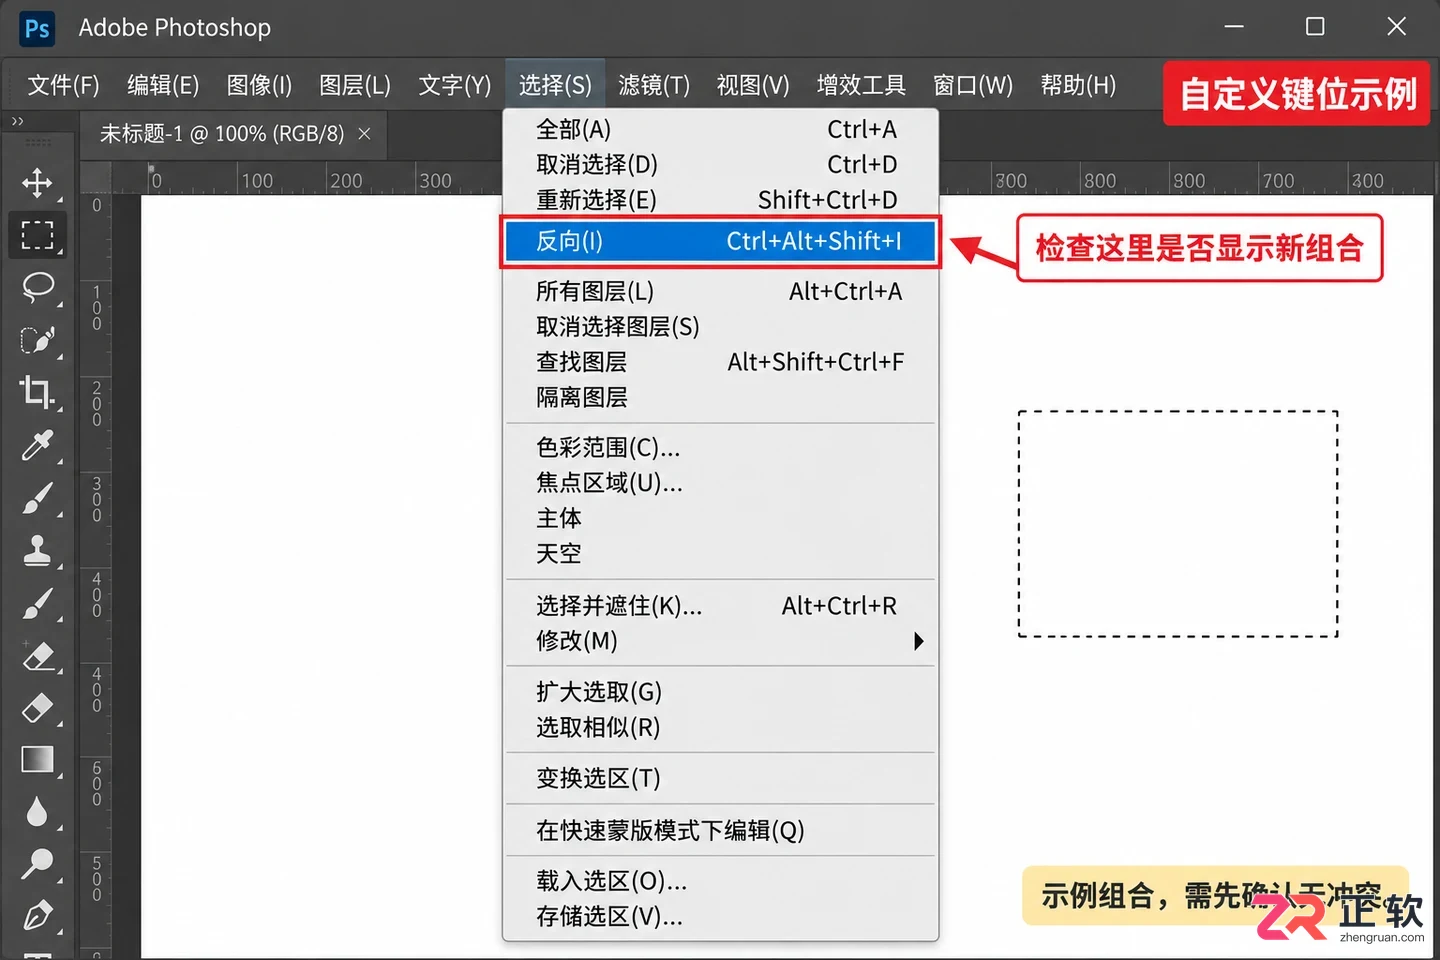This screenshot has height=960, width=1440.
Task: Select the Blur droplet tool
Action: pos(37,812)
